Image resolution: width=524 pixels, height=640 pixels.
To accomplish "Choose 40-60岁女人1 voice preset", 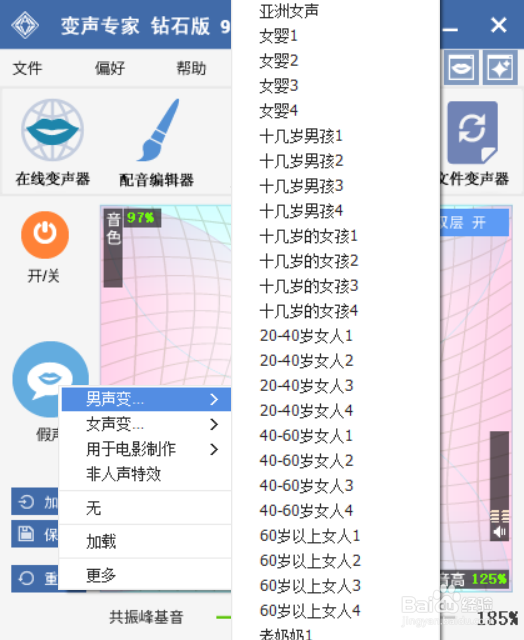I will [306, 436].
